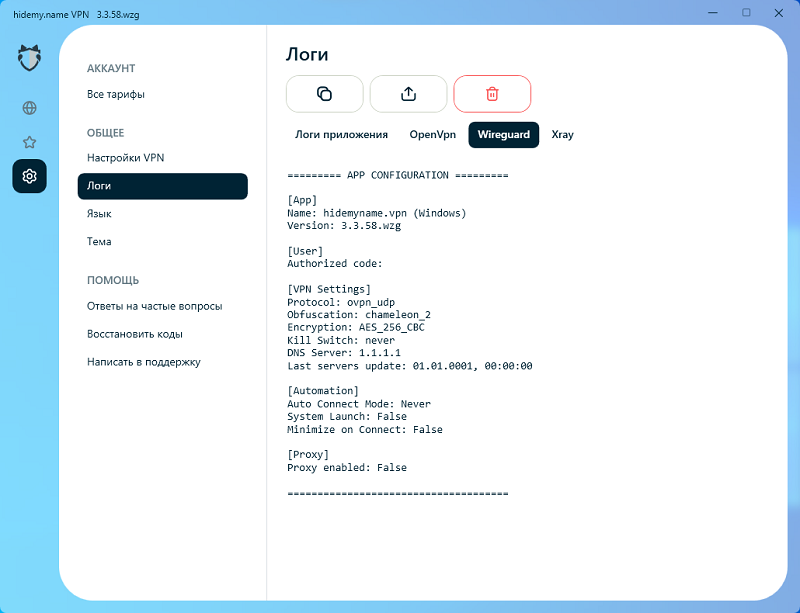Open the Xray logs tab
Image resolution: width=800 pixels, height=613 pixels.
coord(562,134)
